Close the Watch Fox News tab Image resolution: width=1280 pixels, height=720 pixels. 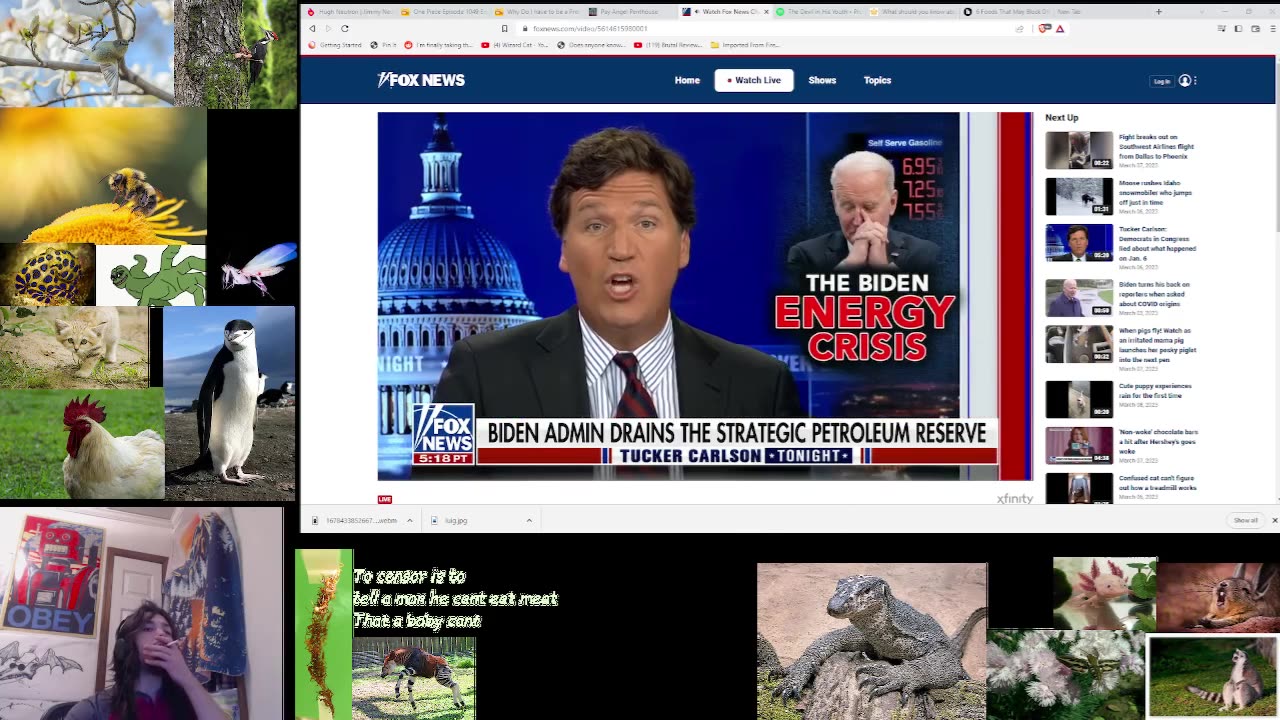coord(766,12)
